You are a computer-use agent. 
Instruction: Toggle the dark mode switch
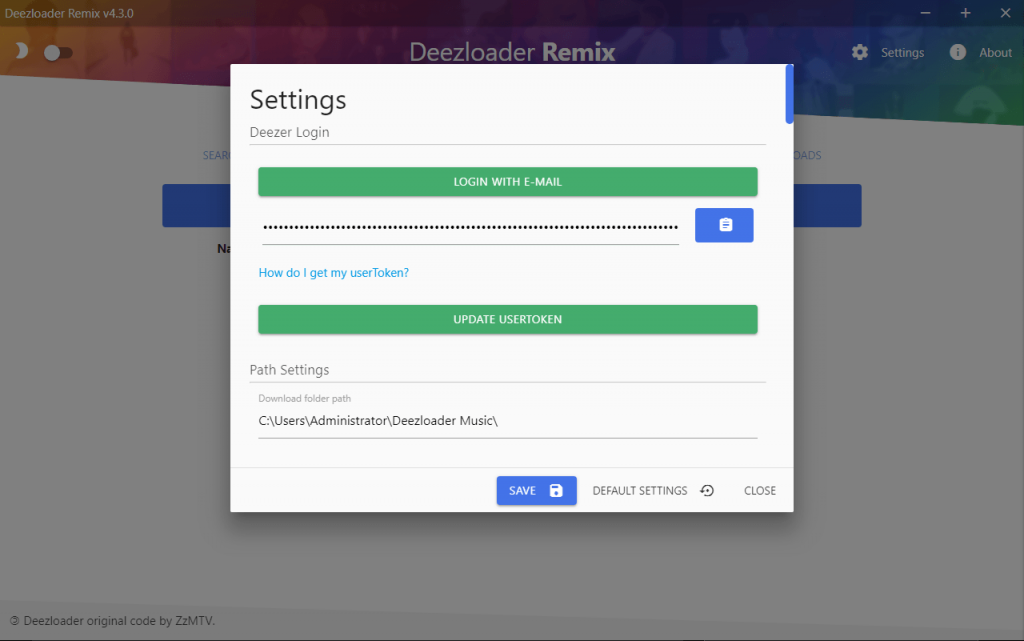tap(58, 53)
